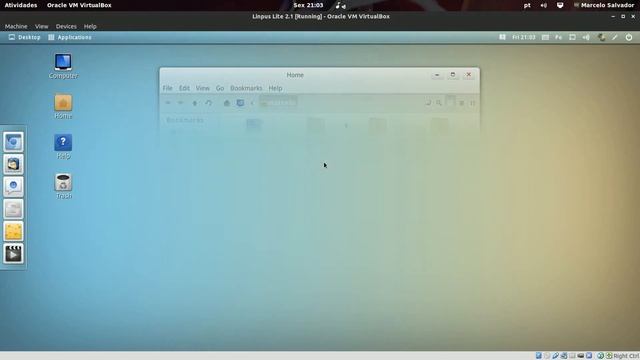Open View menu in Home window

202,88
